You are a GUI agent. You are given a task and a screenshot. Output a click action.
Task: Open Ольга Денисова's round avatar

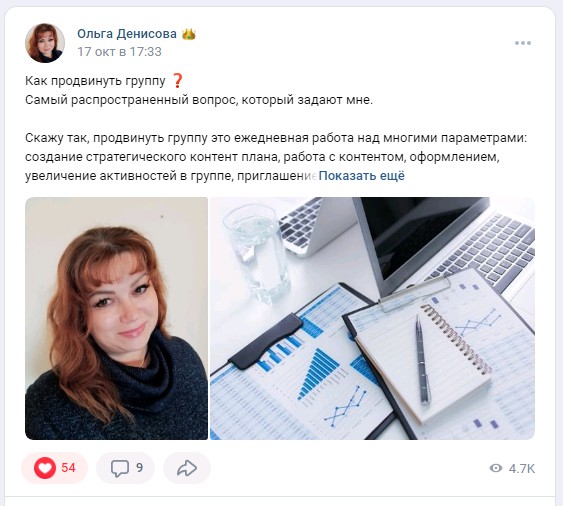click(x=45, y=43)
